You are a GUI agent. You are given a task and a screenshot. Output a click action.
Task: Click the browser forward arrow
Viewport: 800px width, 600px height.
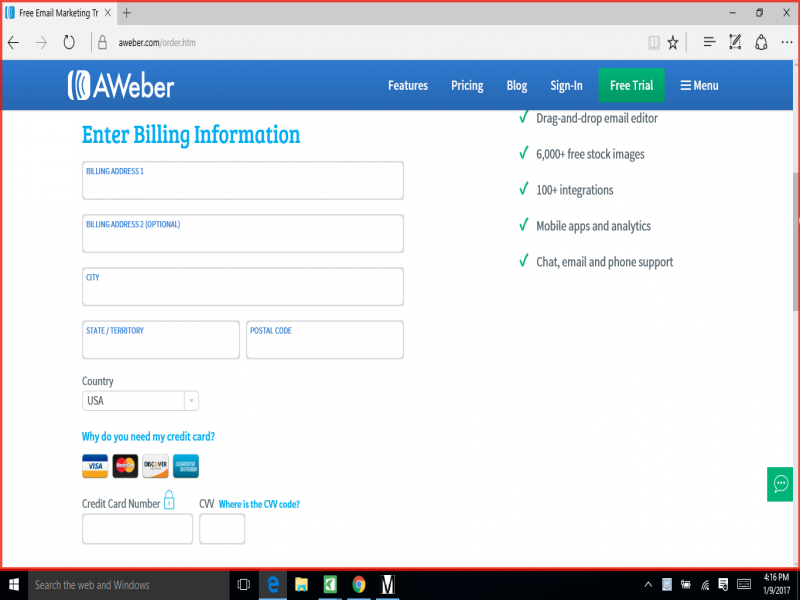[x=41, y=42]
